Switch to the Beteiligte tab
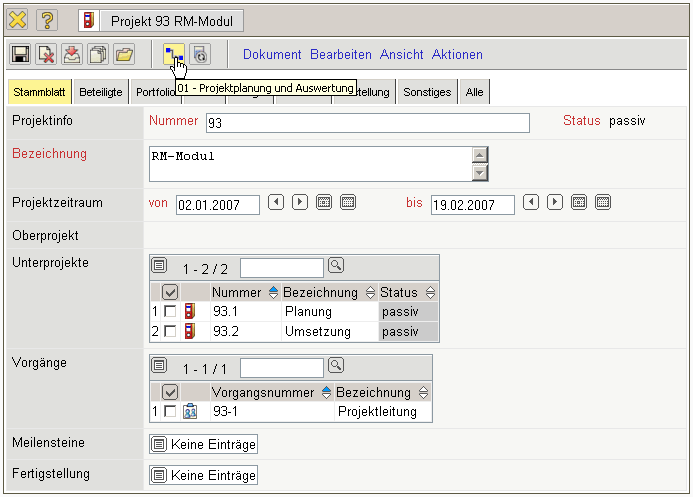The width and height of the screenshot is (693, 497). [100, 92]
